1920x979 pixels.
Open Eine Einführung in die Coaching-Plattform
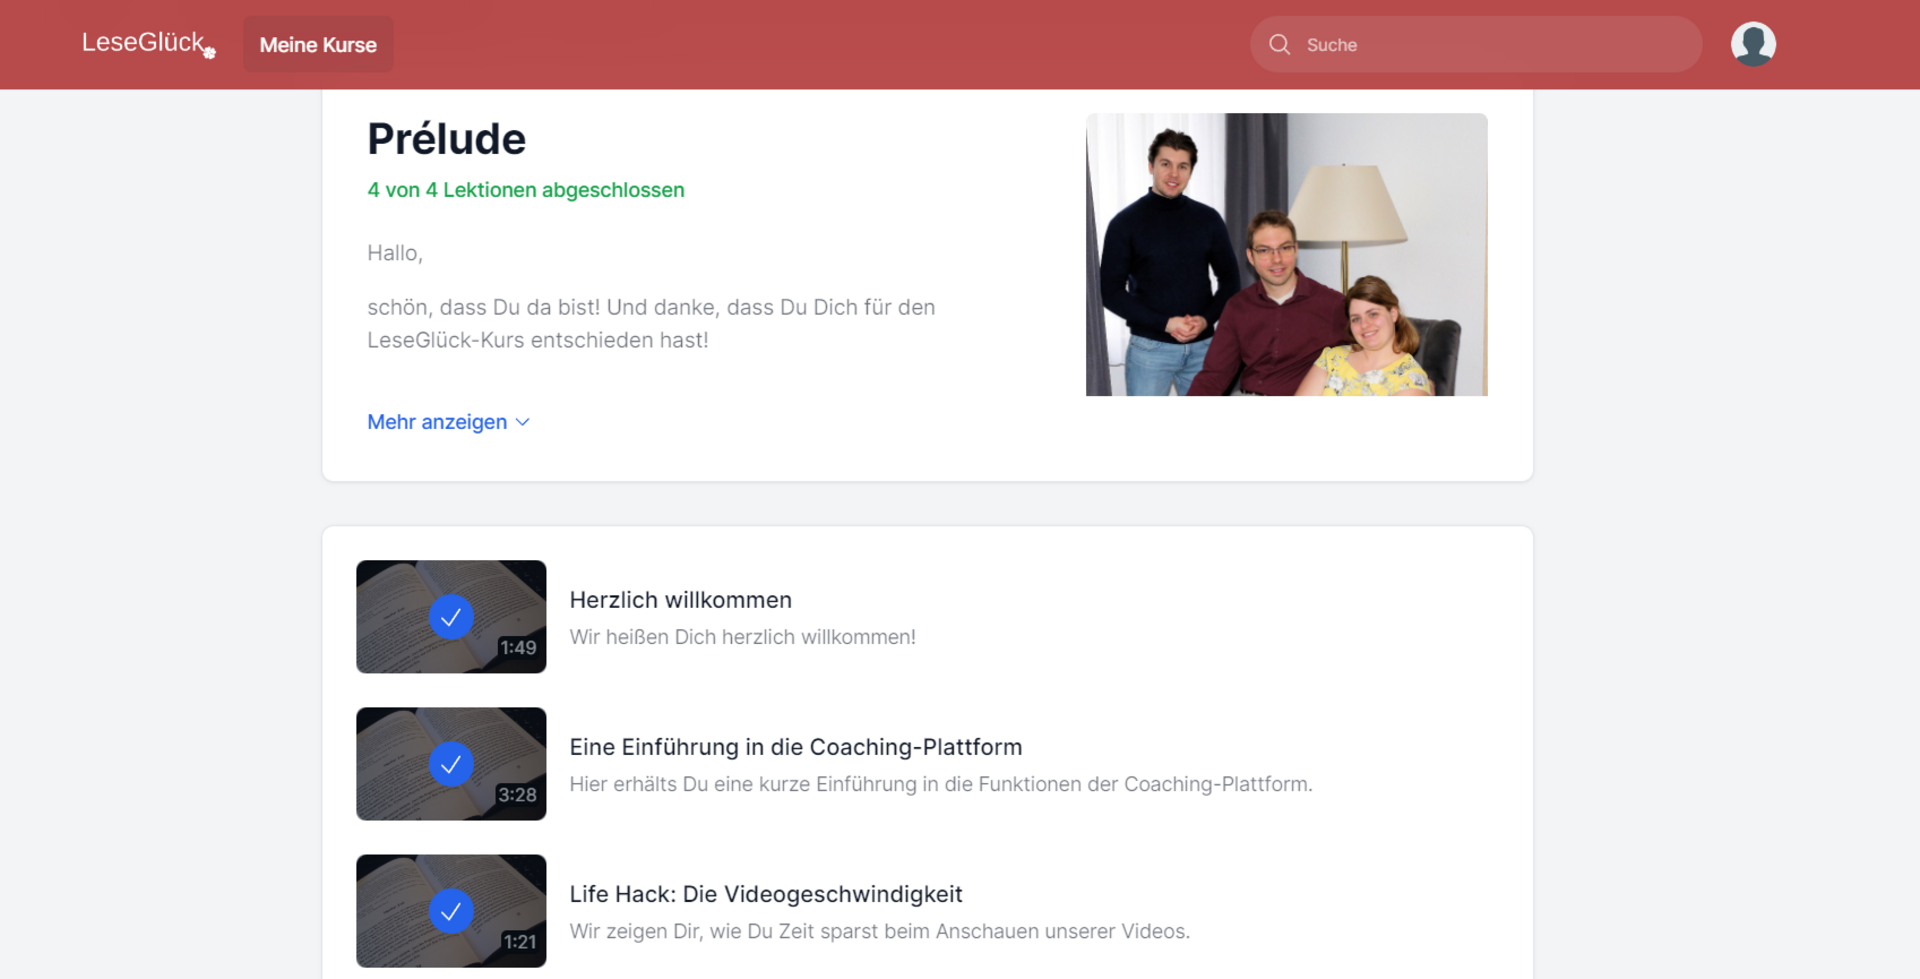795,747
